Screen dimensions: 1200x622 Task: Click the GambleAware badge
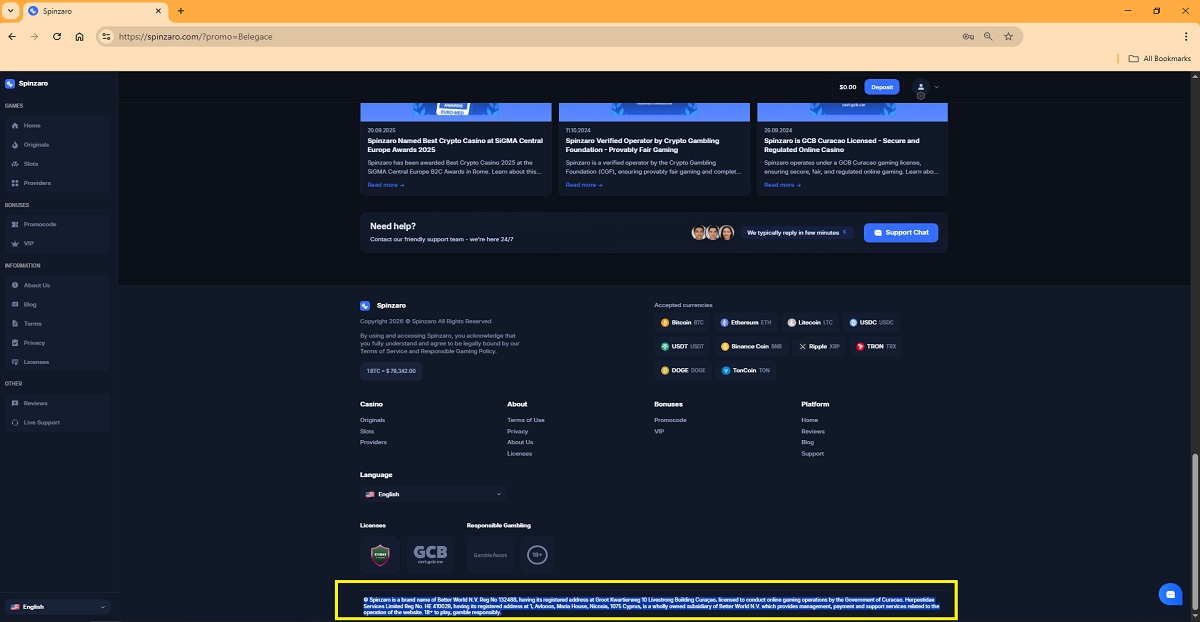tap(490, 554)
